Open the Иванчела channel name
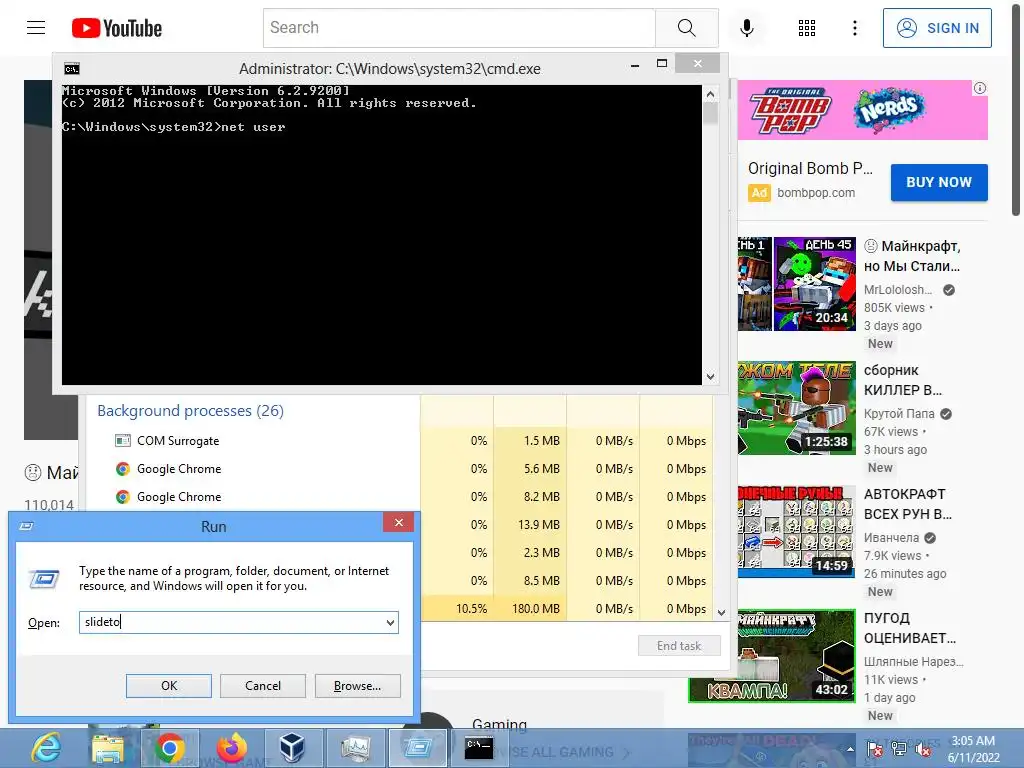This screenshot has height=768, width=1024. coord(891,537)
